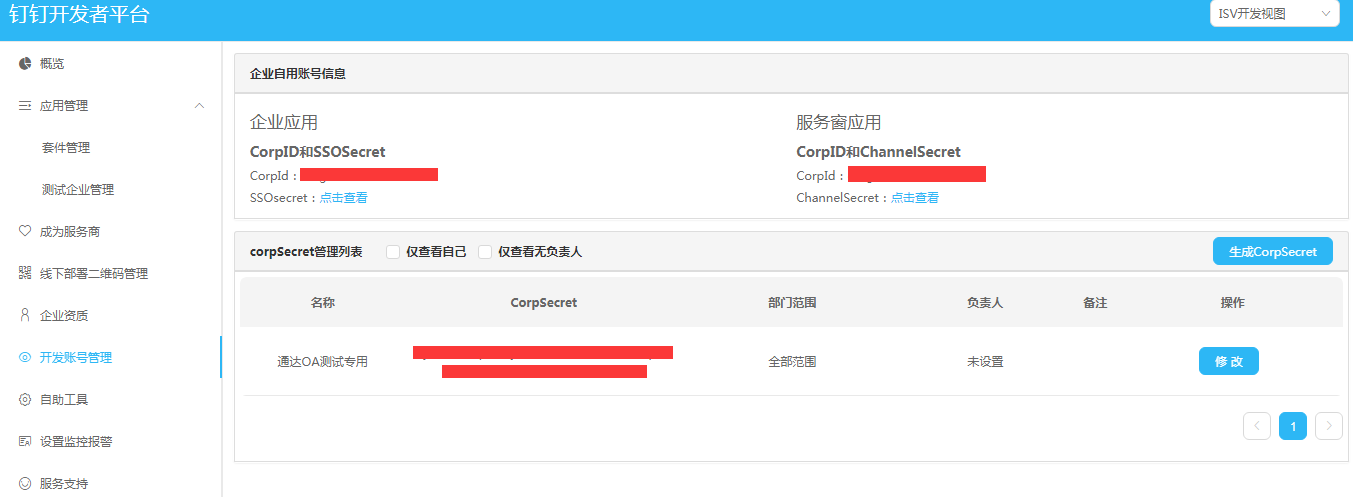Viewport: 1353px width, 497px height.
Task: Collapse the 应用管理 menu chevron
Action: pos(199,106)
